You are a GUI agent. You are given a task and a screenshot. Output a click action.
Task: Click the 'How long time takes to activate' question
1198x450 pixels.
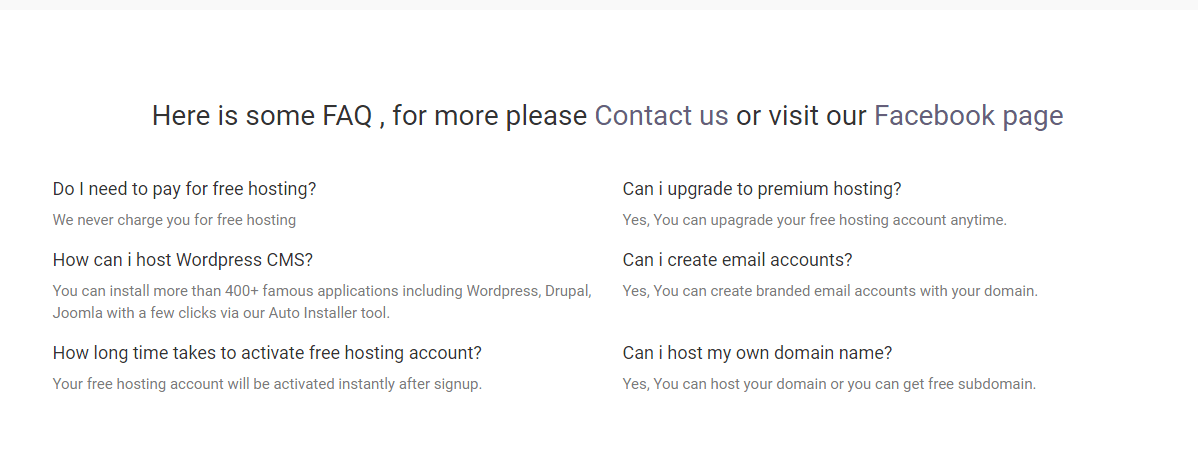[x=267, y=353]
